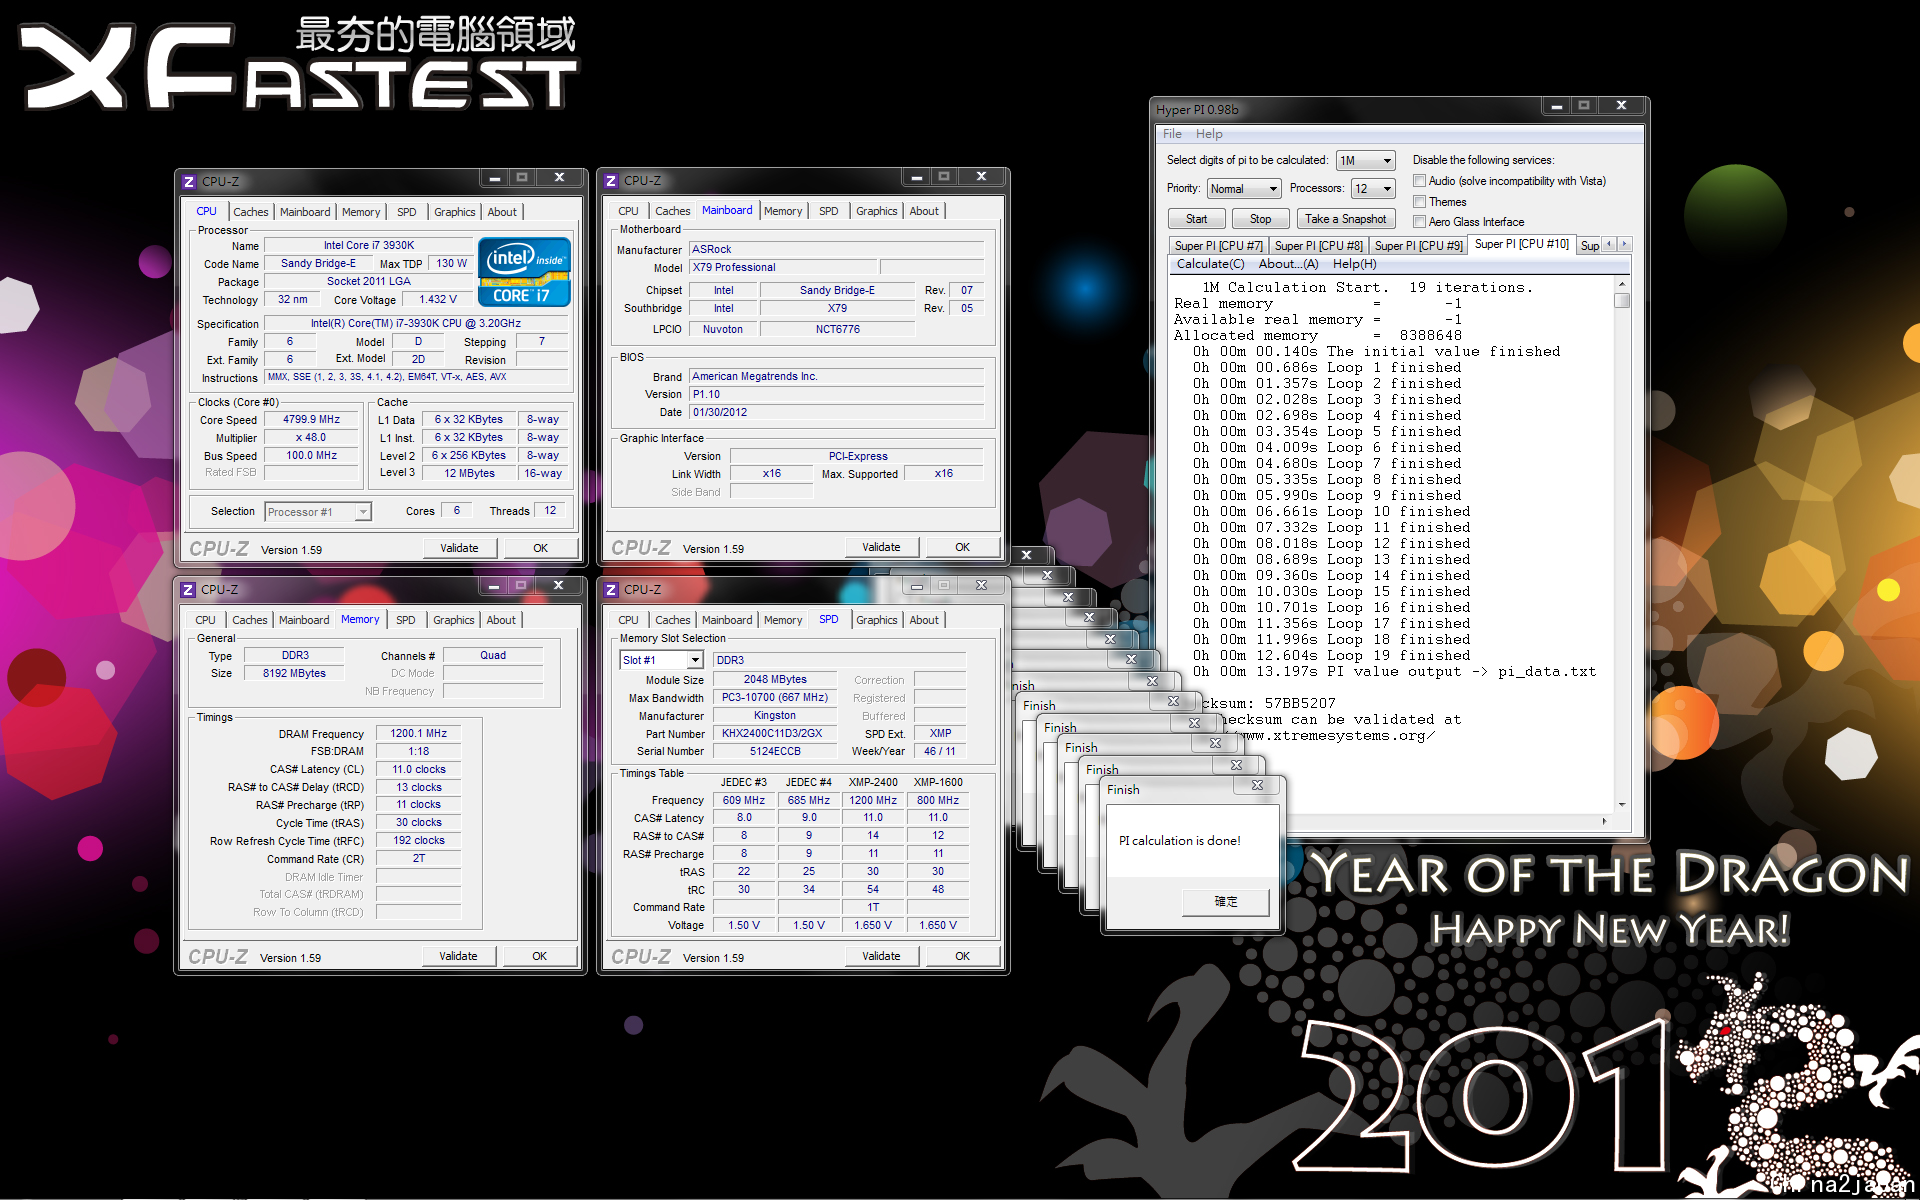
Task: Switch to SPD tab in Mainboard window
Action: [x=829, y=211]
